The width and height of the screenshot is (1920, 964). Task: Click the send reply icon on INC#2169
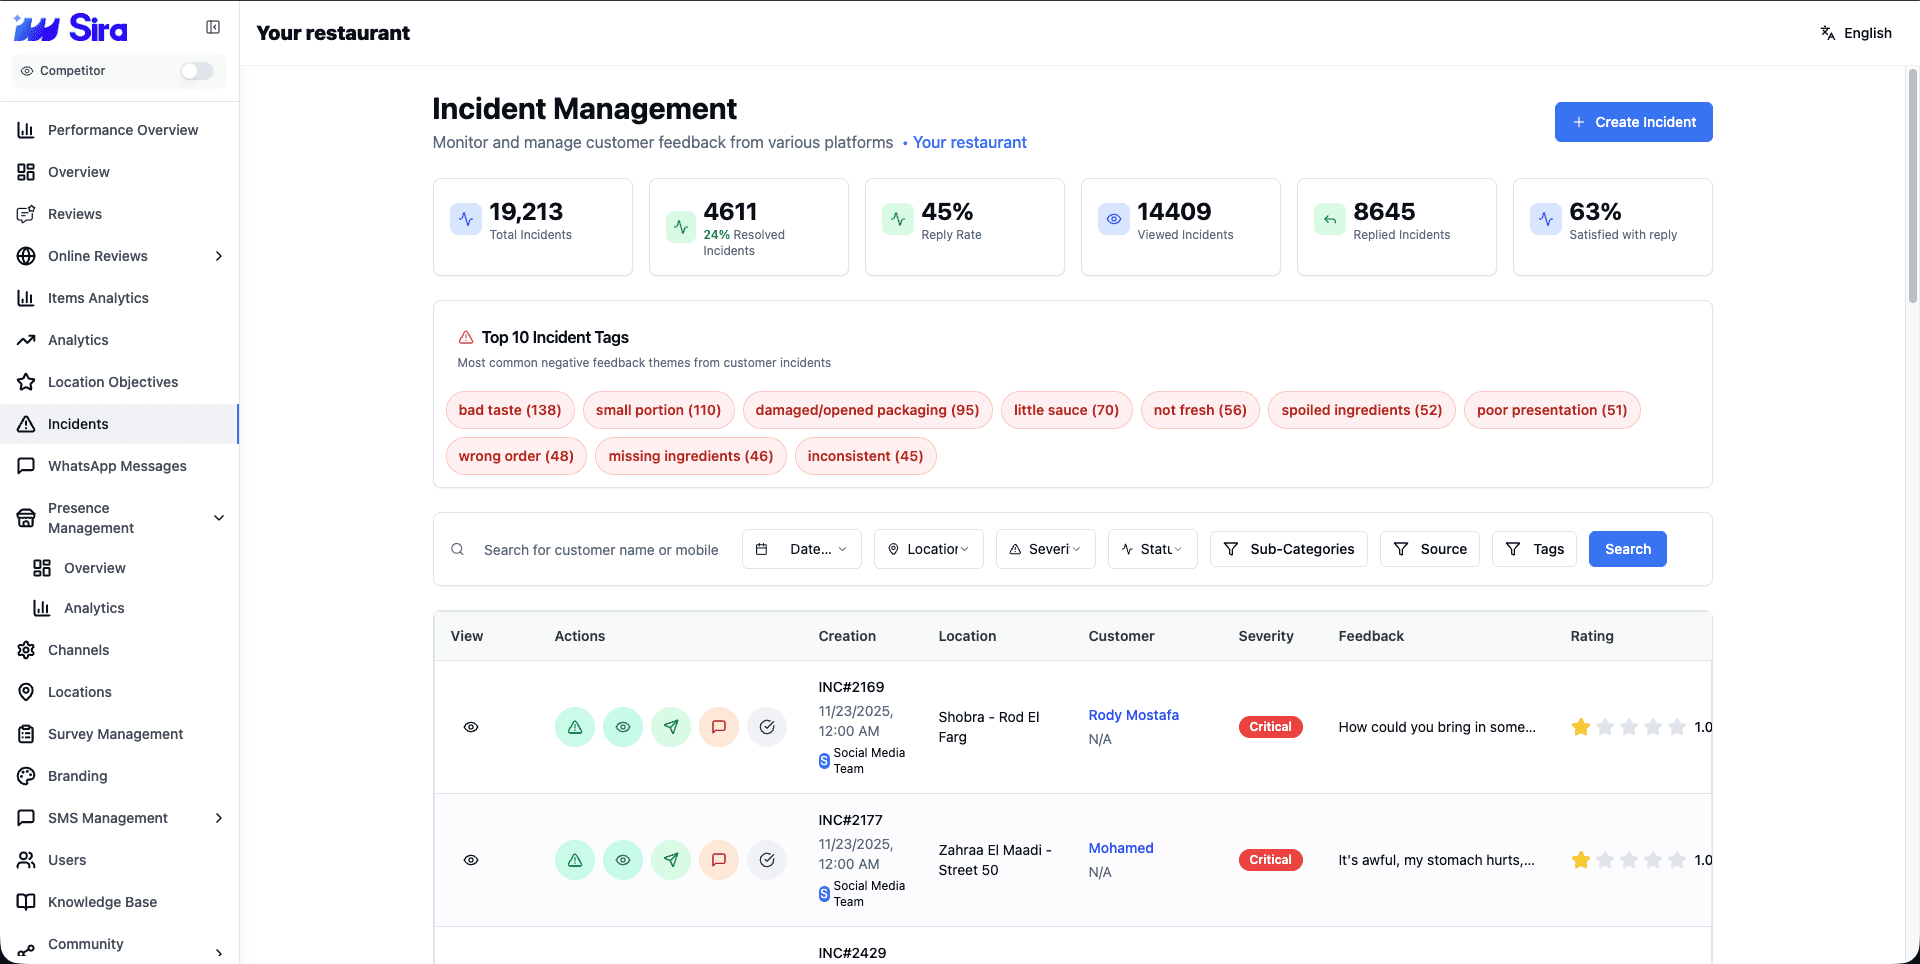[671, 727]
